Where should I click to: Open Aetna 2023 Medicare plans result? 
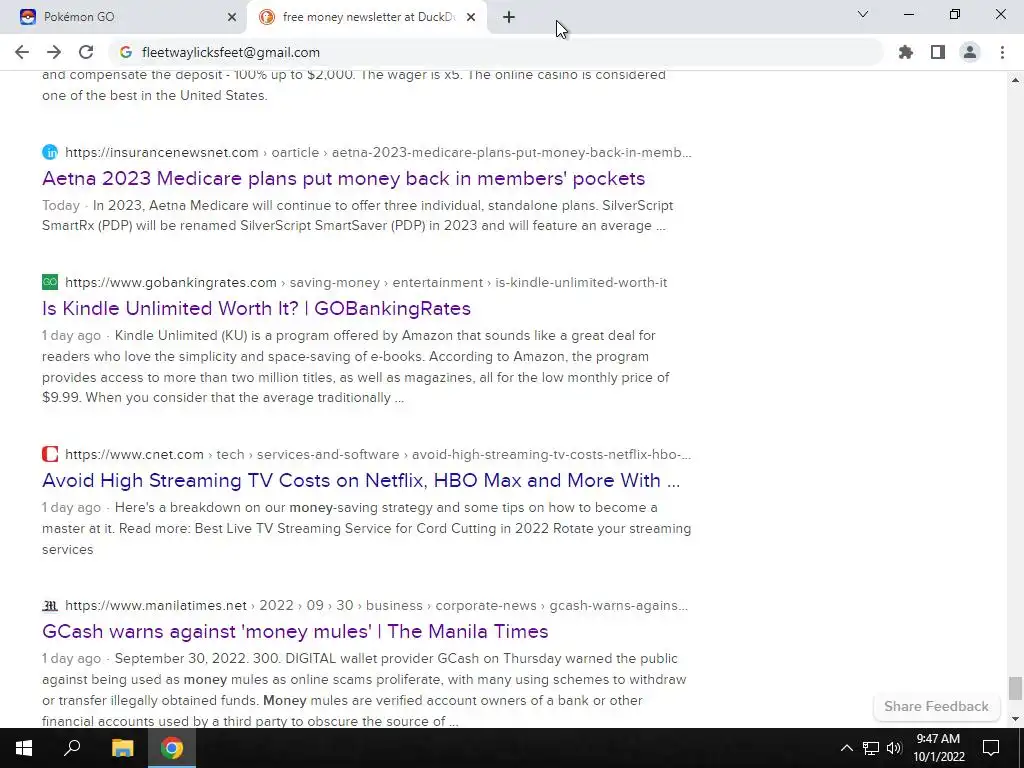pyautogui.click(x=344, y=178)
